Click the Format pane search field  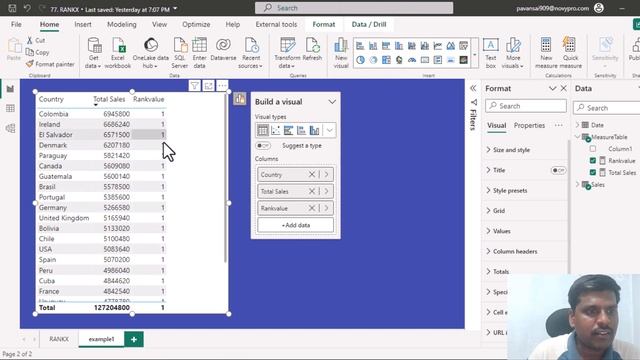pyautogui.click(x=526, y=106)
